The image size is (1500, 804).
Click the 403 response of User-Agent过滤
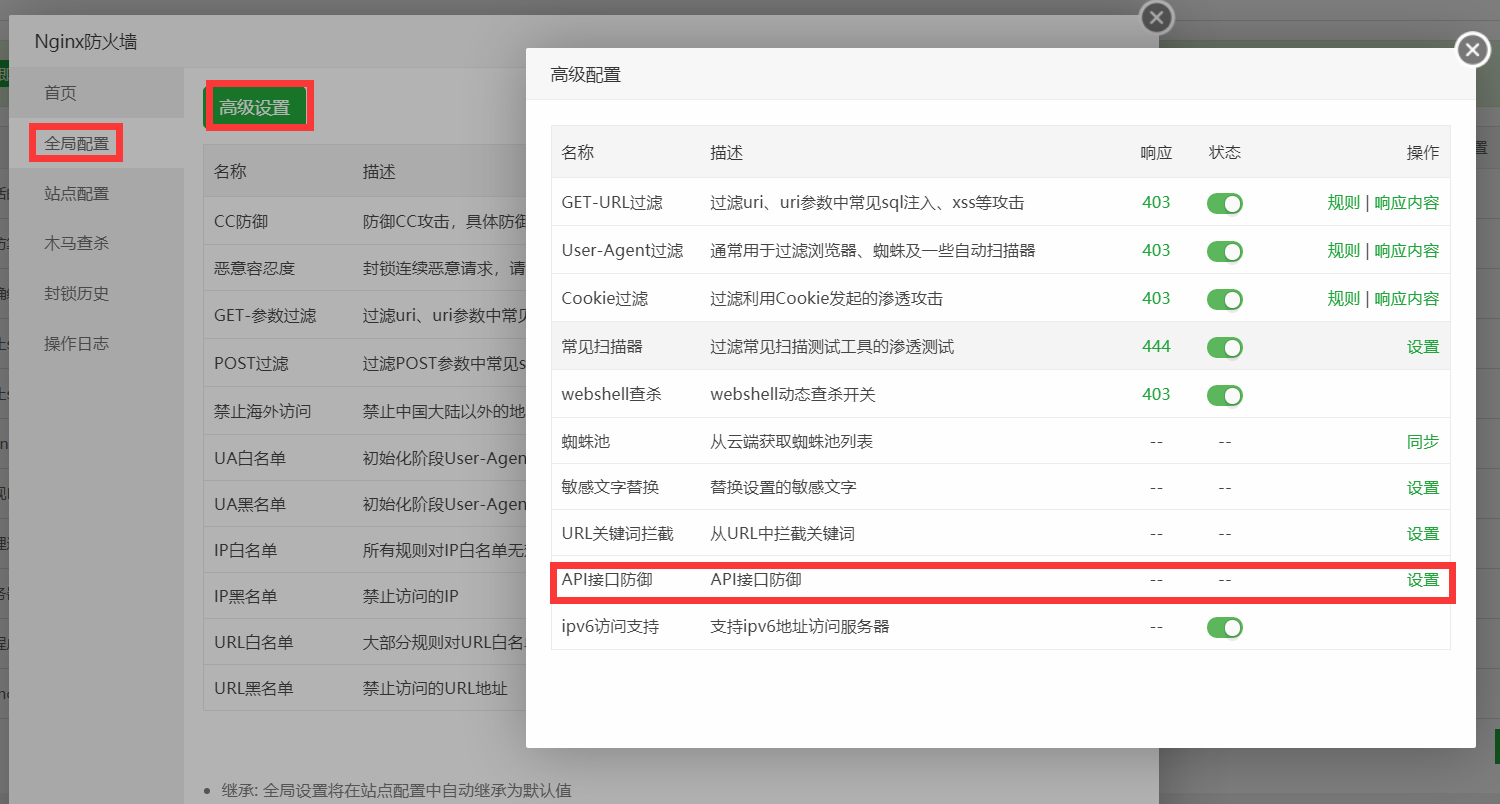(x=1156, y=250)
